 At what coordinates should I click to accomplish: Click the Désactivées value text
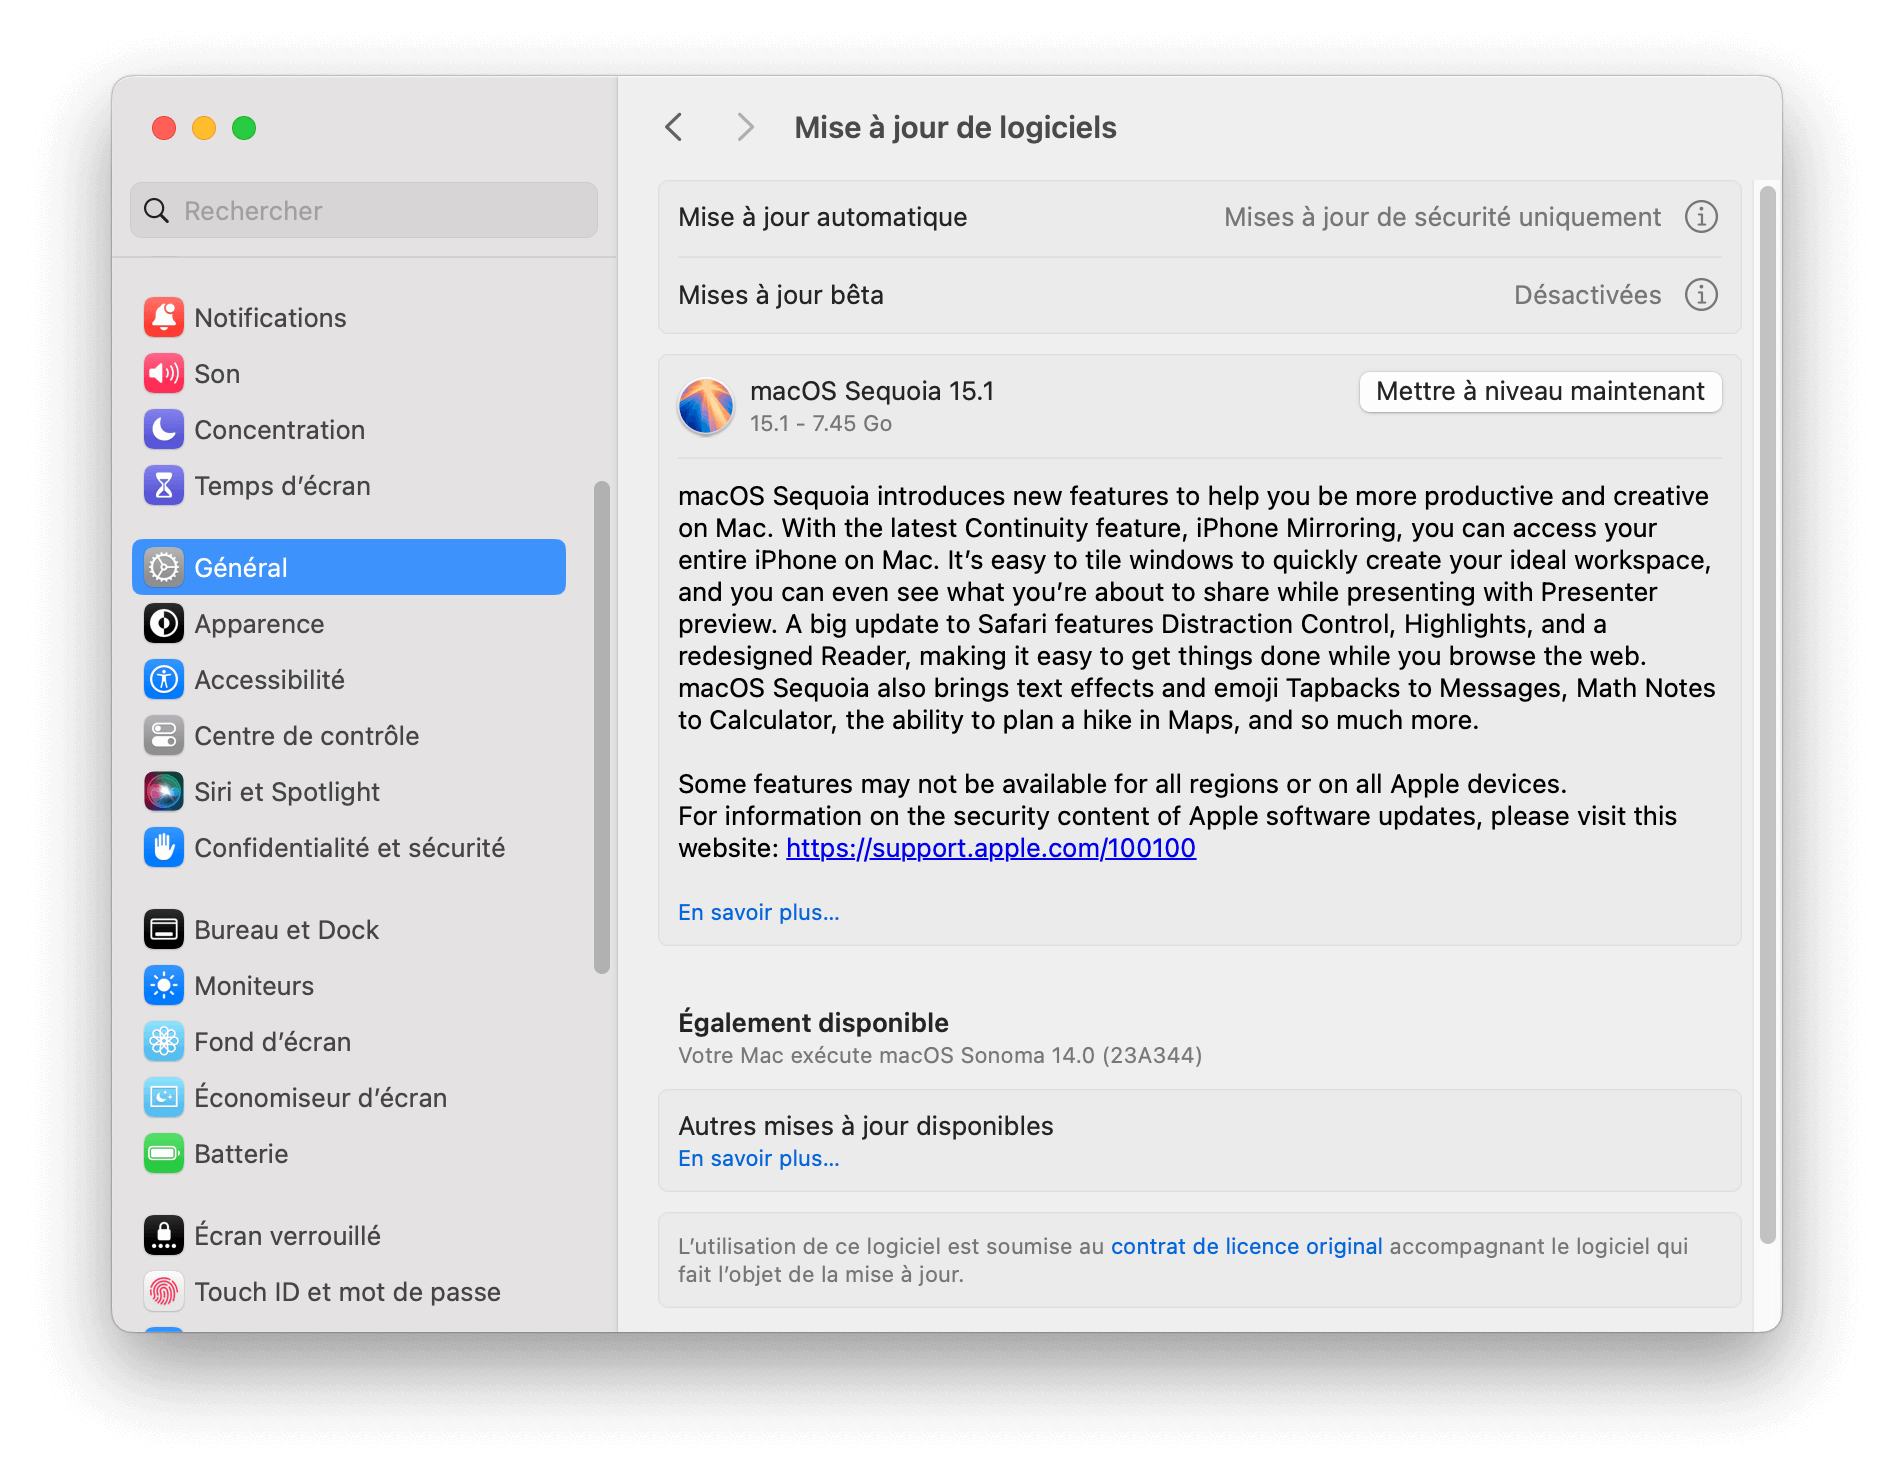pyautogui.click(x=1587, y=295)
